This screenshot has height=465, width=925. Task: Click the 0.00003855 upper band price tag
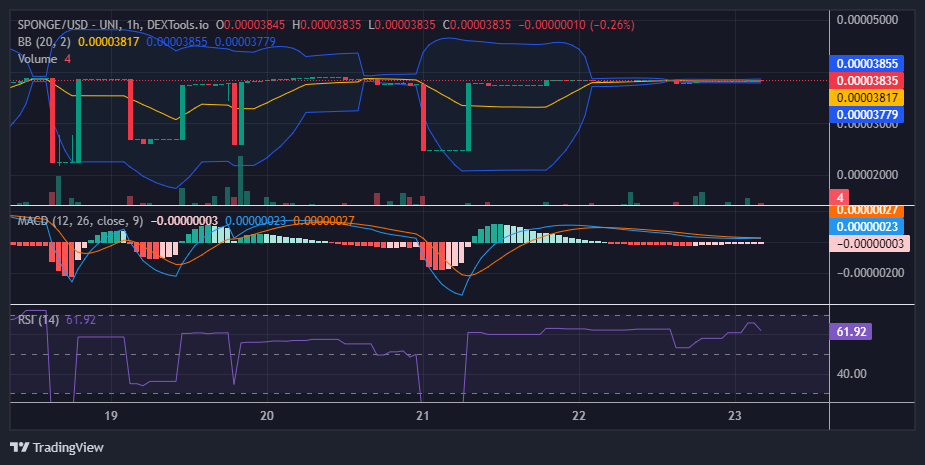(866, 64)
